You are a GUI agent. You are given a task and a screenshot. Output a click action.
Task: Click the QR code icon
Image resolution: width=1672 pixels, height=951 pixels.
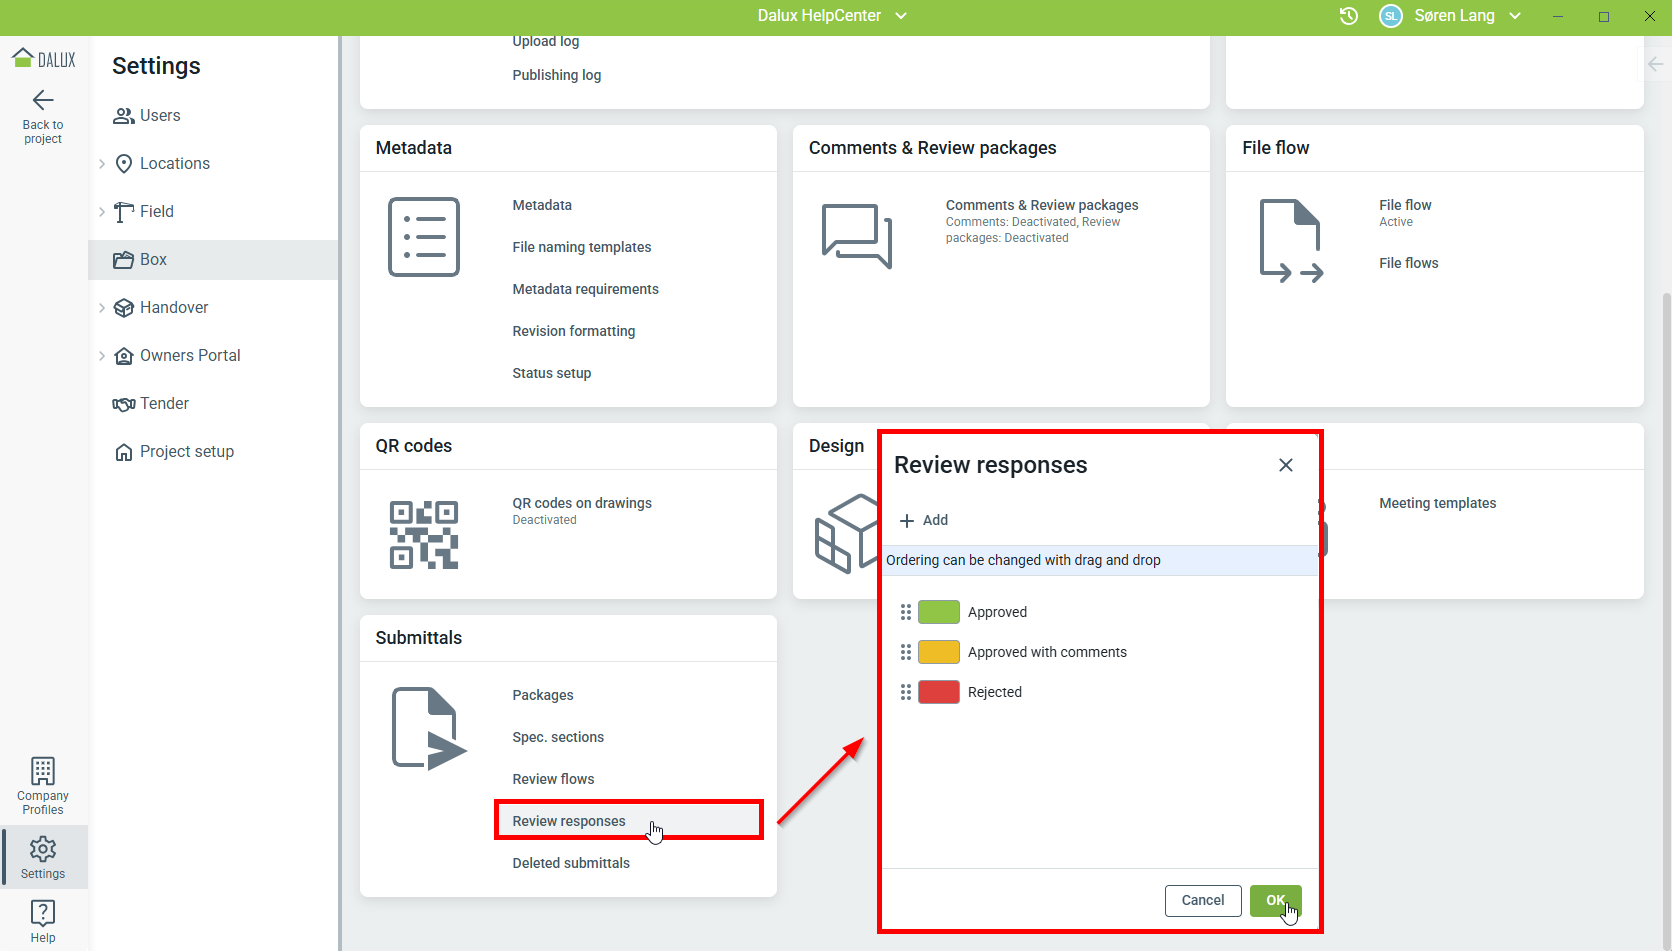424,535
